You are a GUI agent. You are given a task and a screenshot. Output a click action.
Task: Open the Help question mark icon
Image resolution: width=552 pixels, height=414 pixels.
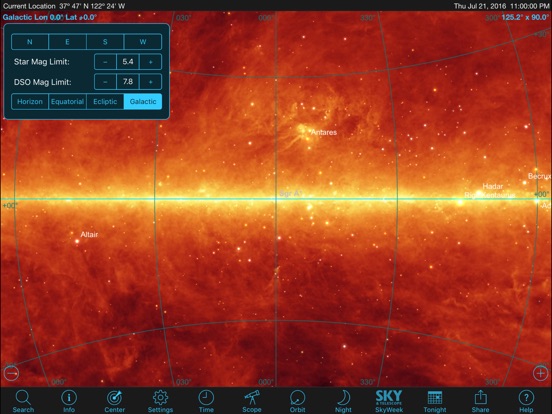click(x=526, y=398)
